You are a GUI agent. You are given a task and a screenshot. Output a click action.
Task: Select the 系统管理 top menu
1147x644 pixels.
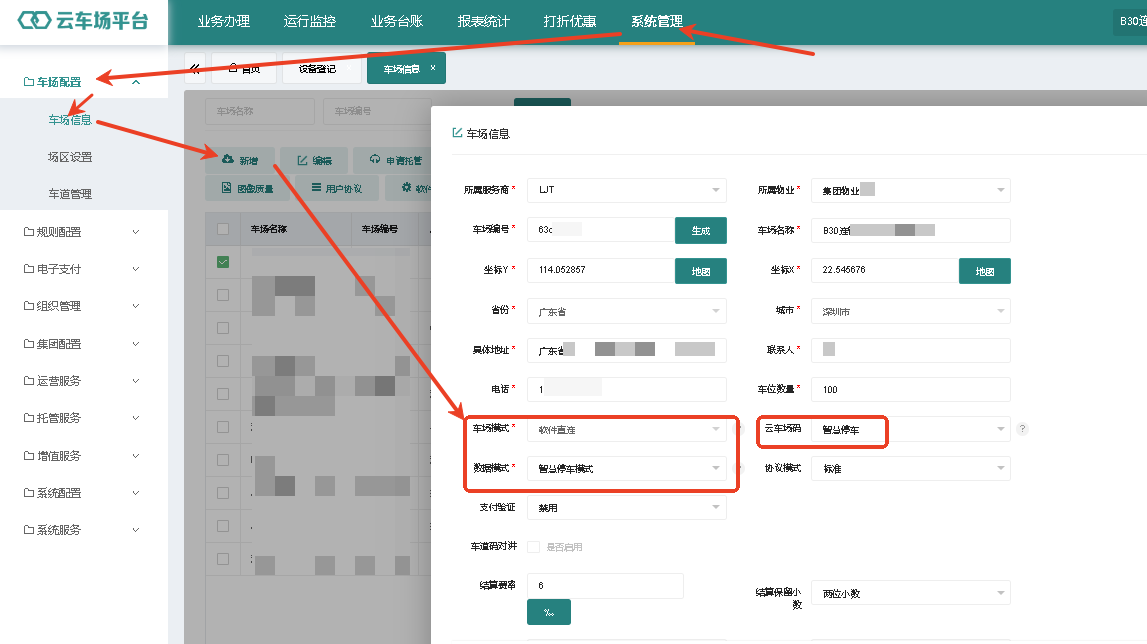pos(657,22)
